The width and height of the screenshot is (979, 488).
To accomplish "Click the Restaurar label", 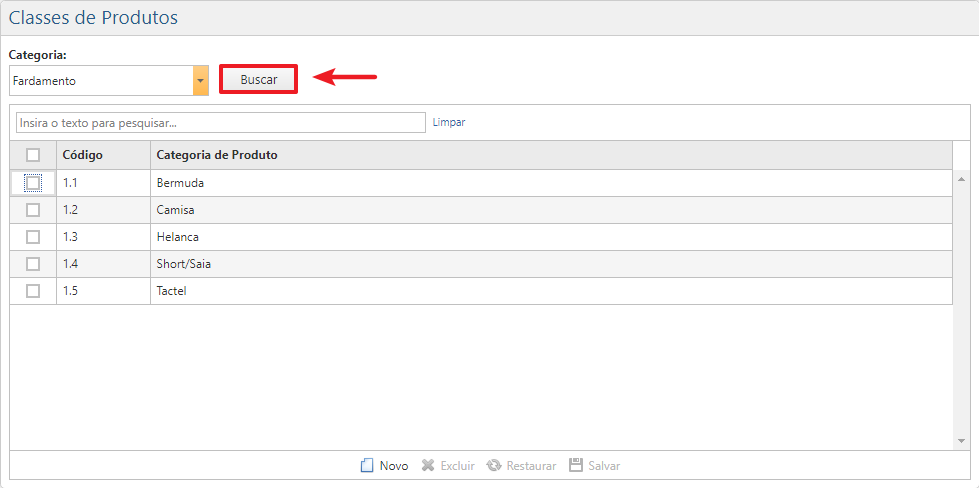I will point(531,466).
